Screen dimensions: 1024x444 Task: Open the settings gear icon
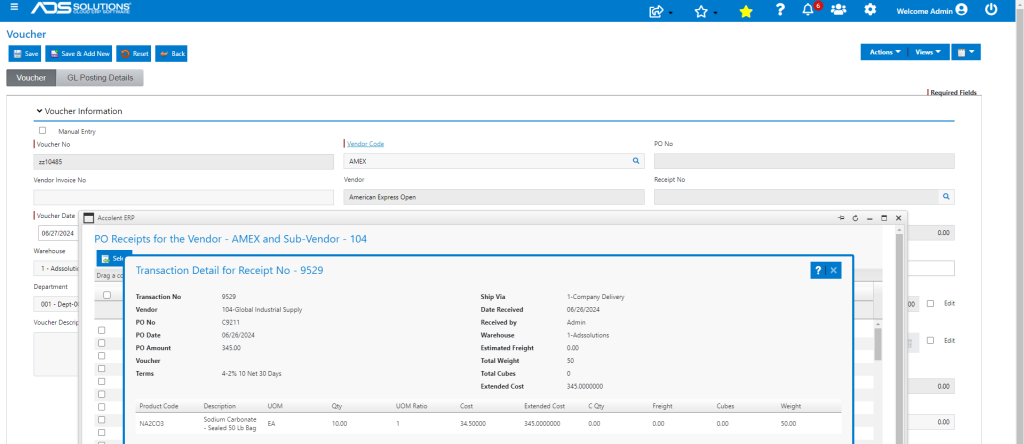[870, 10]
